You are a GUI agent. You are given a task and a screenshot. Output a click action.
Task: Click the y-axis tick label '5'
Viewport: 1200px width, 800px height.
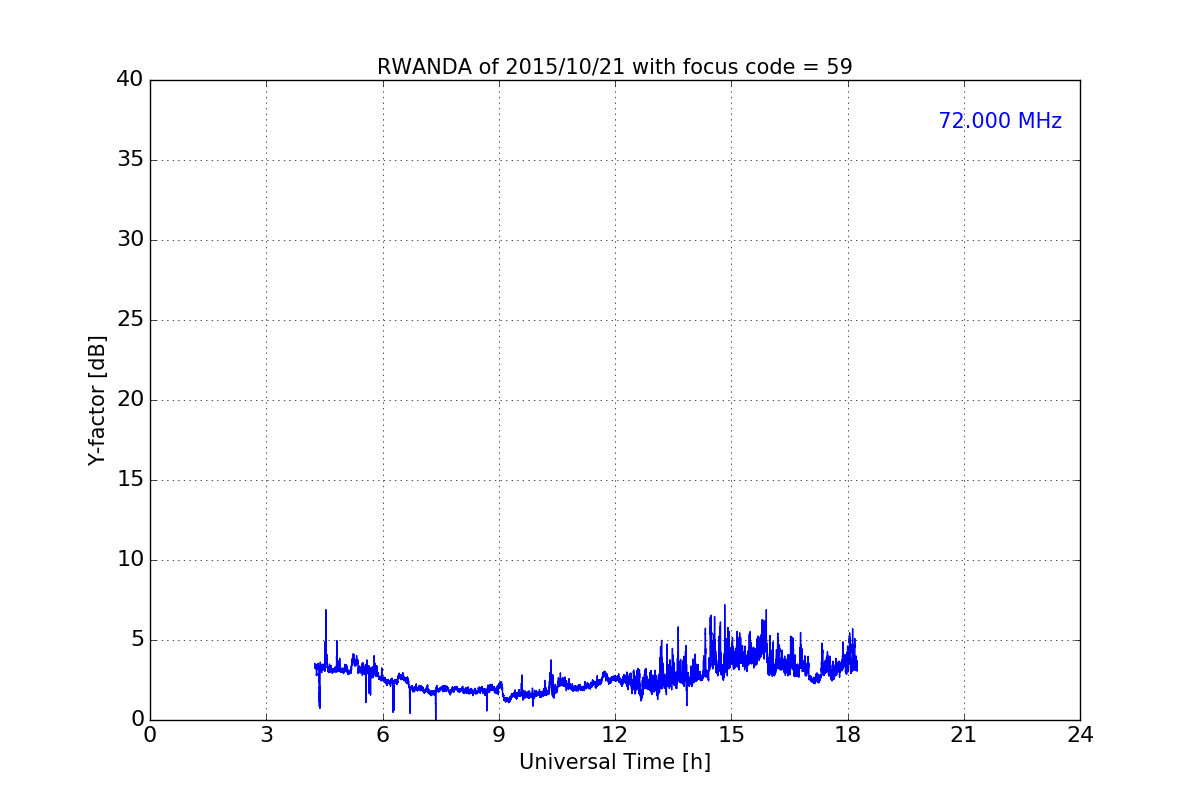[x=136, y=640]
